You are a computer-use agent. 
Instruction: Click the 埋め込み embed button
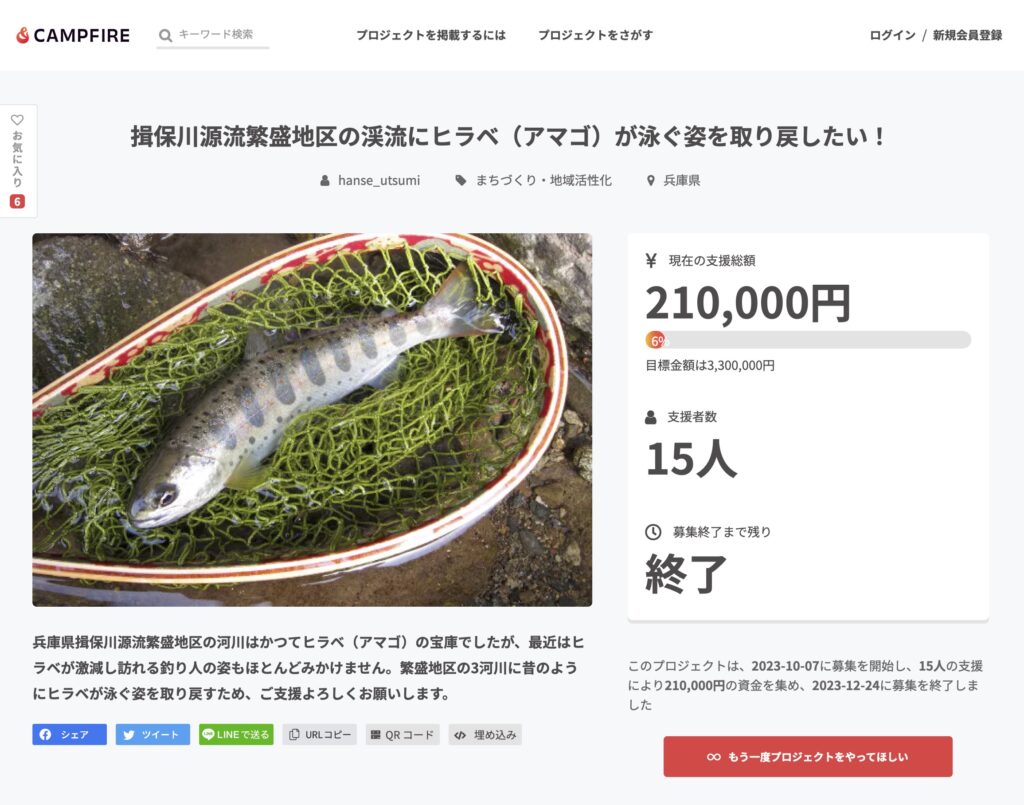point(485,734)
